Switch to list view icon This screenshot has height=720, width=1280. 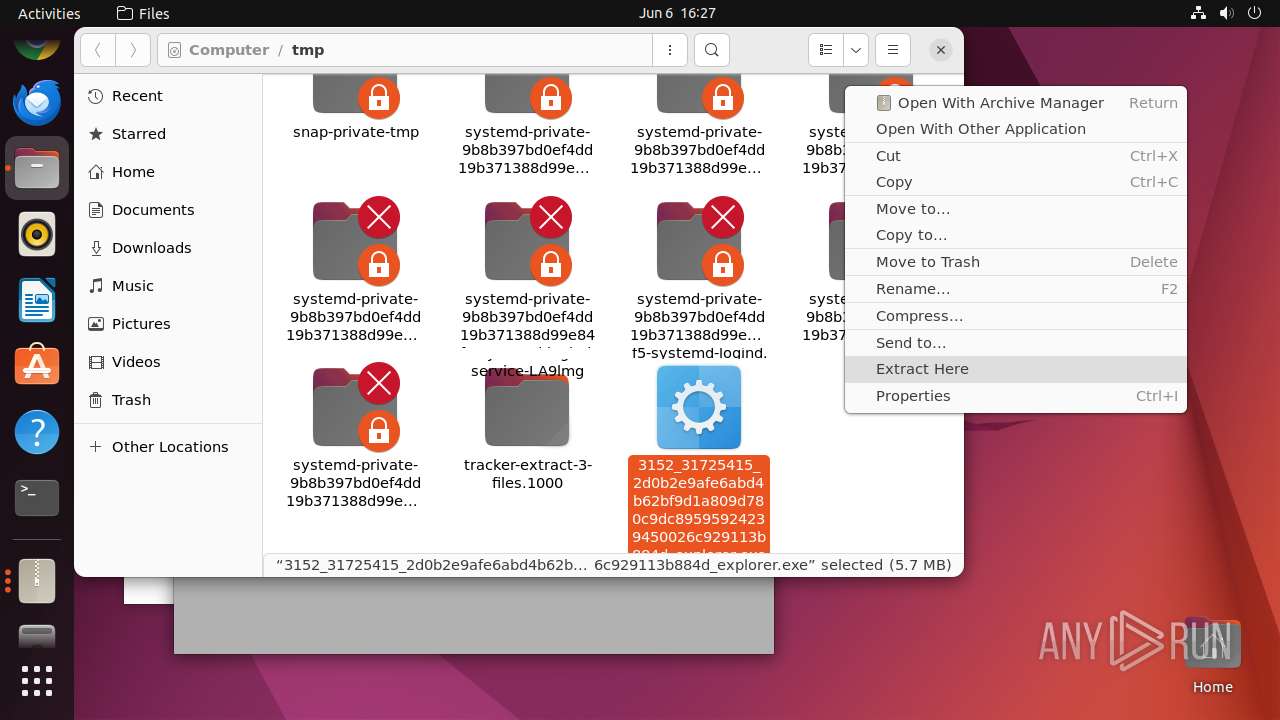[826, 50]
